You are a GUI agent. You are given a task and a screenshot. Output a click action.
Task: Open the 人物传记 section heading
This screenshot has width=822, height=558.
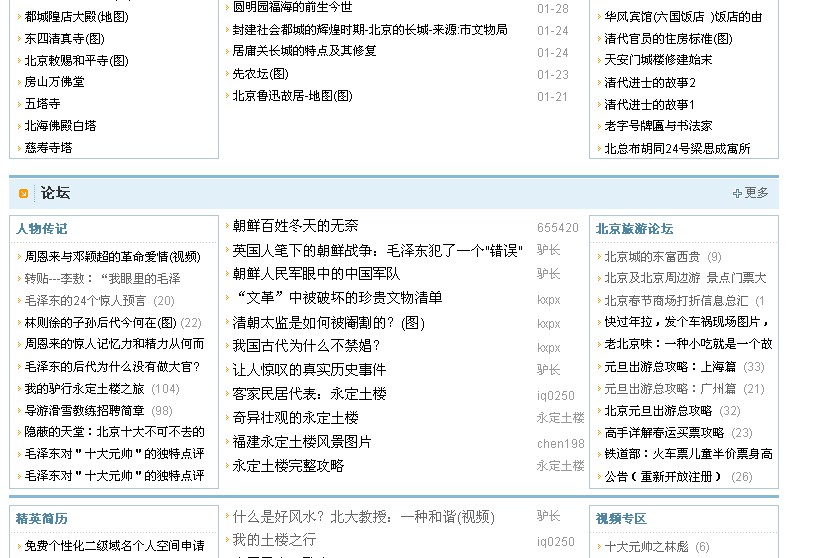(41, 229)
